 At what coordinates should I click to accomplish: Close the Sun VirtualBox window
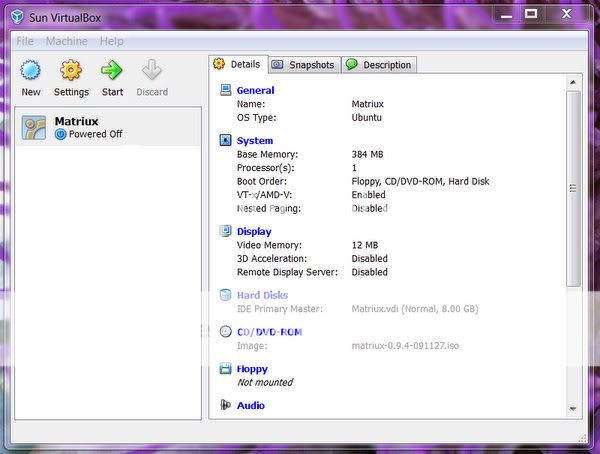(566, 14)
